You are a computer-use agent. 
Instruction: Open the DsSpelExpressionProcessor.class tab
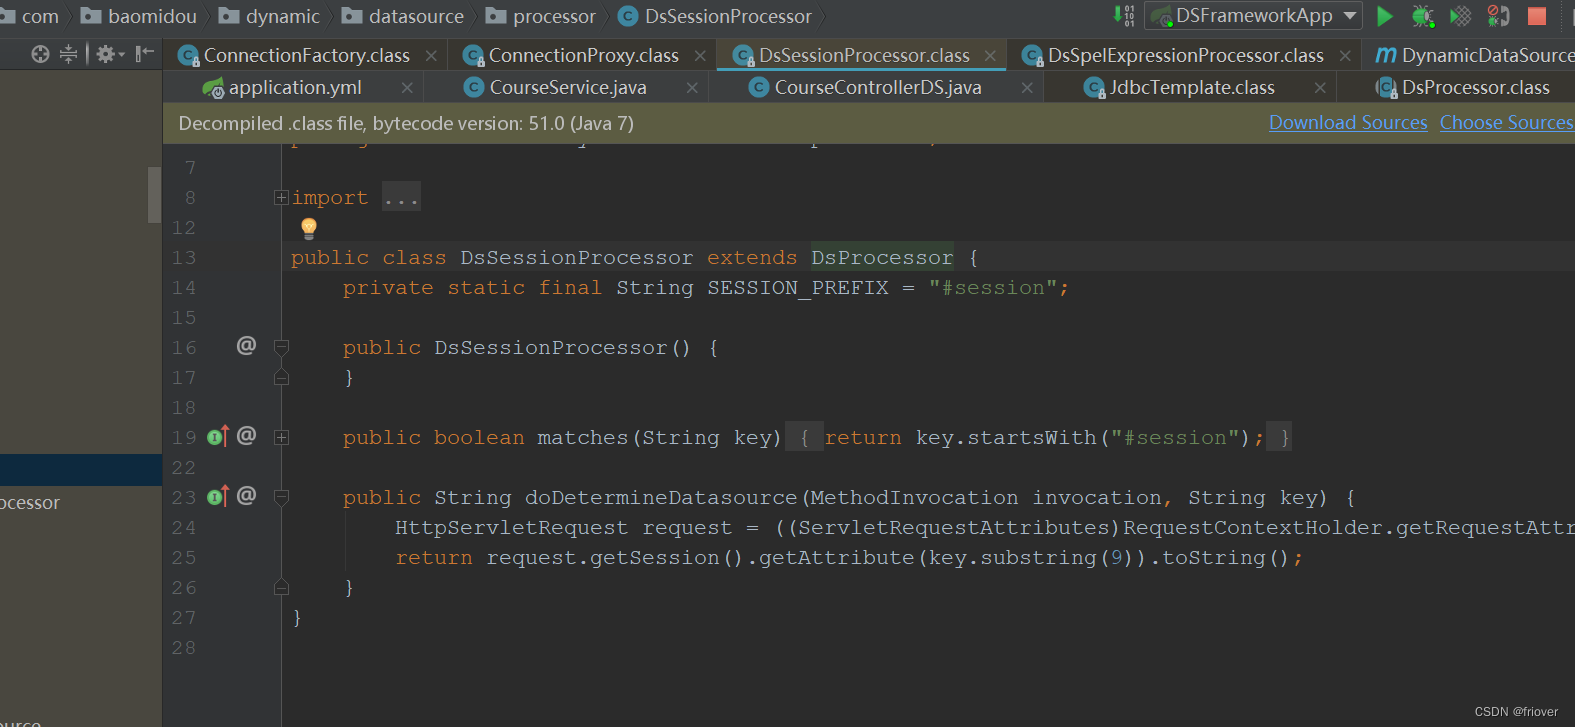pyautogui.click(x=1185, y=56)
